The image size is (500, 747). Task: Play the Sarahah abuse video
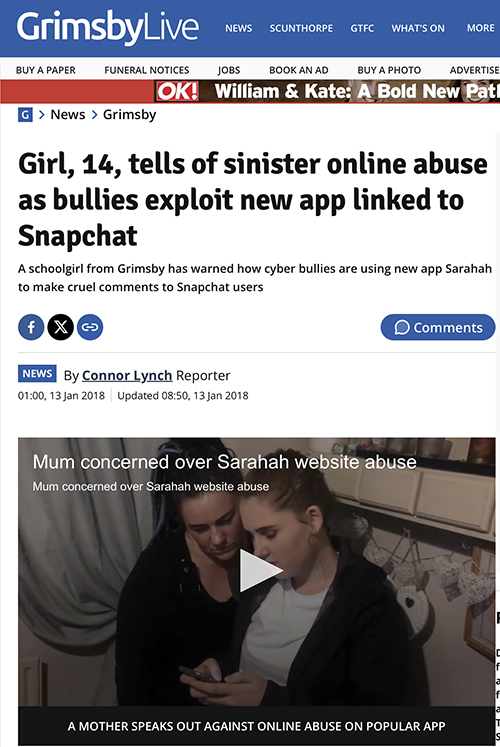(x=260, y=571)
